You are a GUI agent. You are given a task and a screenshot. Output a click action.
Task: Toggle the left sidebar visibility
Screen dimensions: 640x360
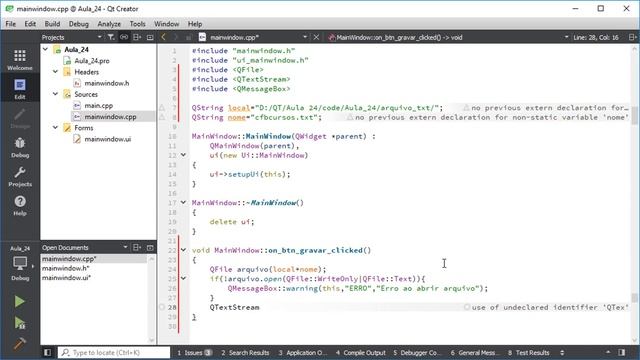tap(47, 352)
